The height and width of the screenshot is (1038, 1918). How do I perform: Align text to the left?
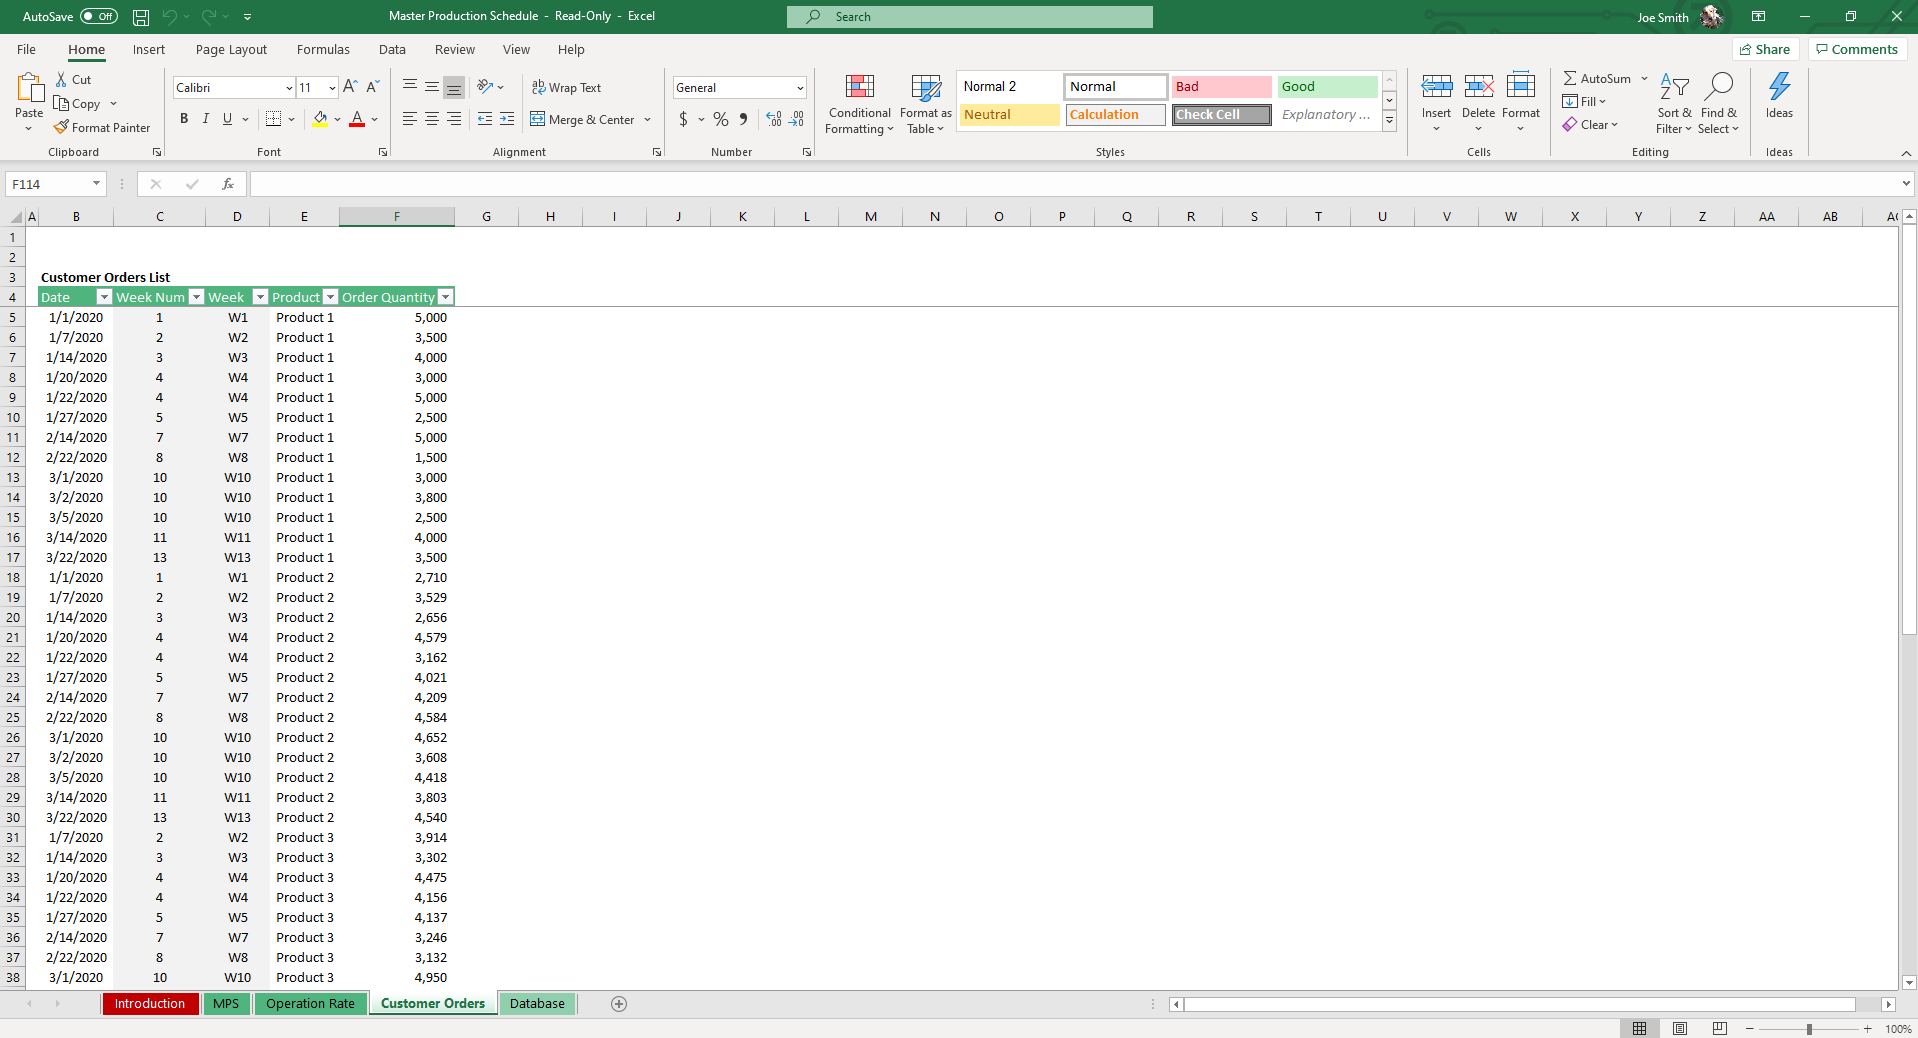(x=410, y=119)
